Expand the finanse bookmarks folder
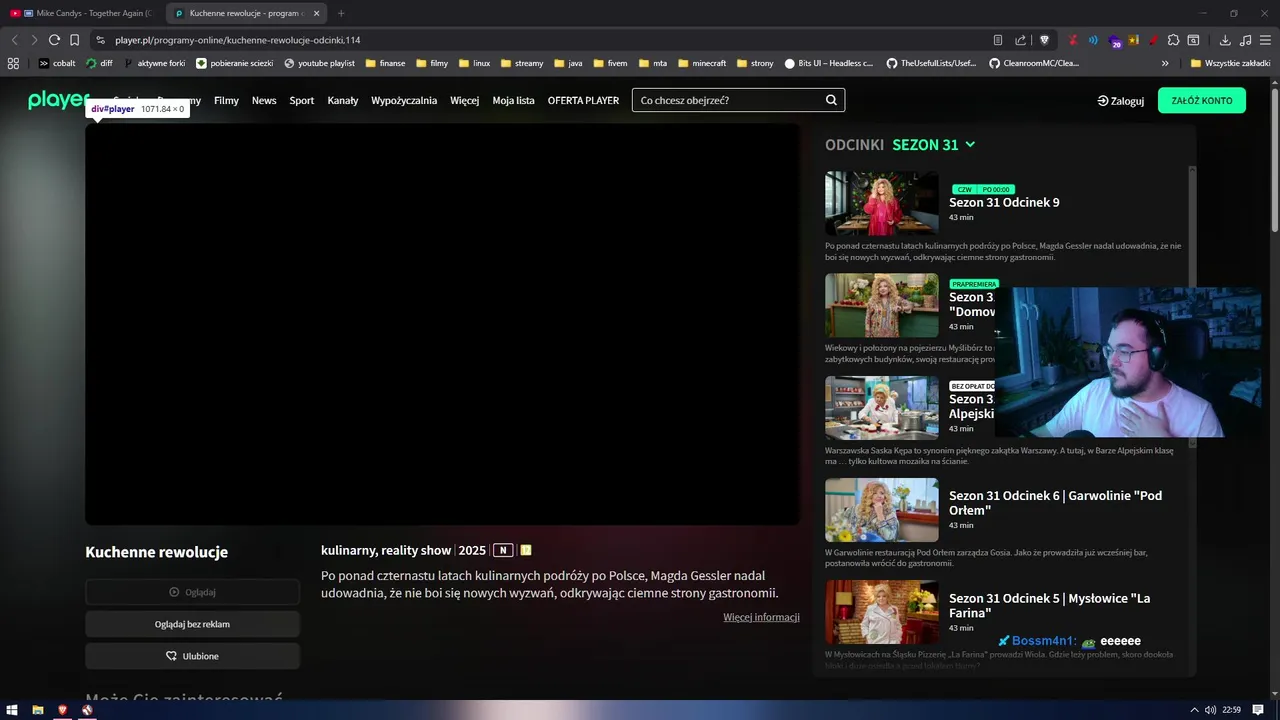The width and height of the screenshot is (1280, 720). [386, 63]
